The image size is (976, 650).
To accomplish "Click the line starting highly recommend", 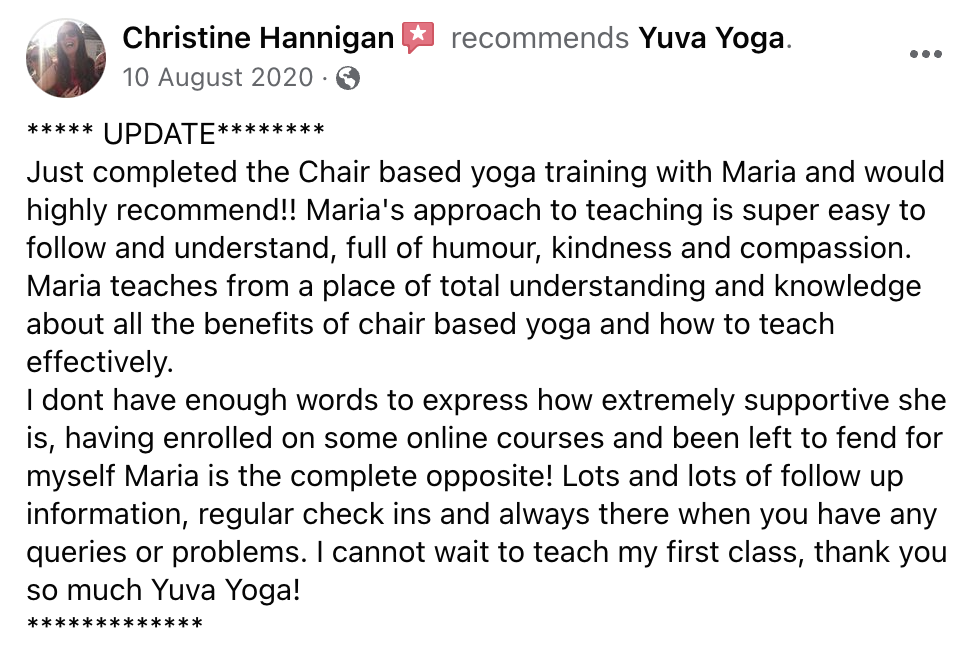I will point(476,210).
